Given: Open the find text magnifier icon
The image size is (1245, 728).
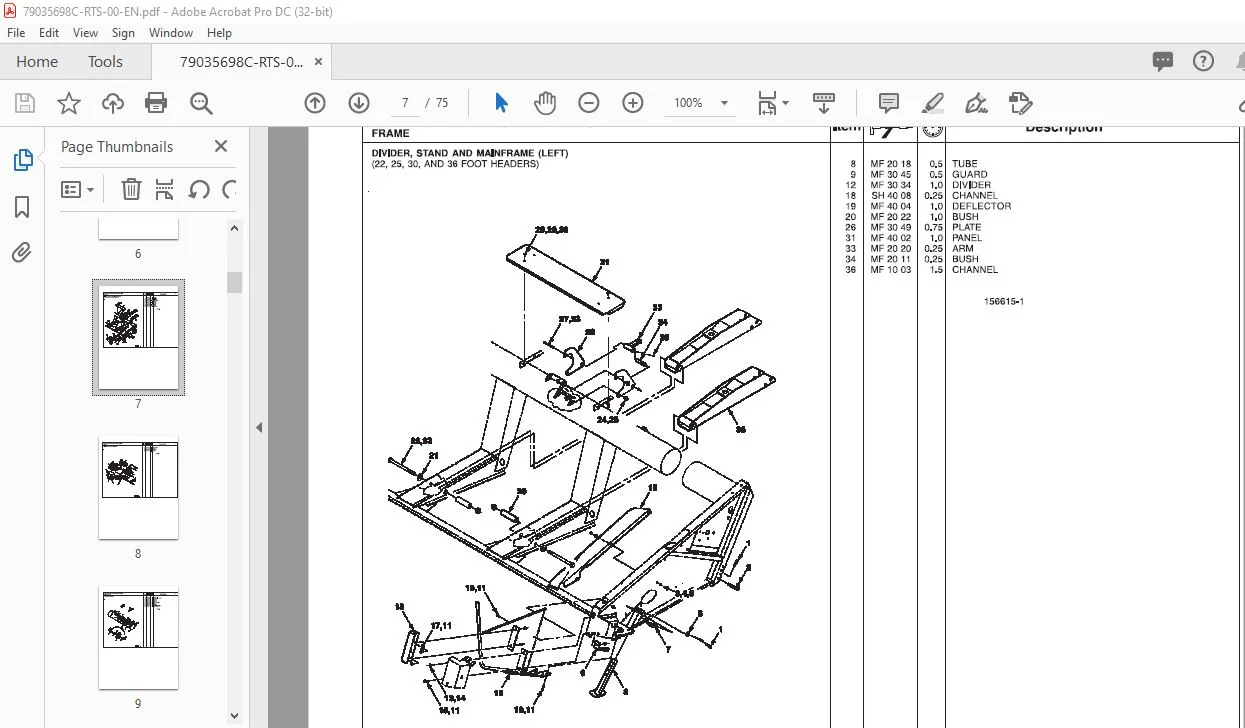Looking at the screenshot, I should point(201,103).
